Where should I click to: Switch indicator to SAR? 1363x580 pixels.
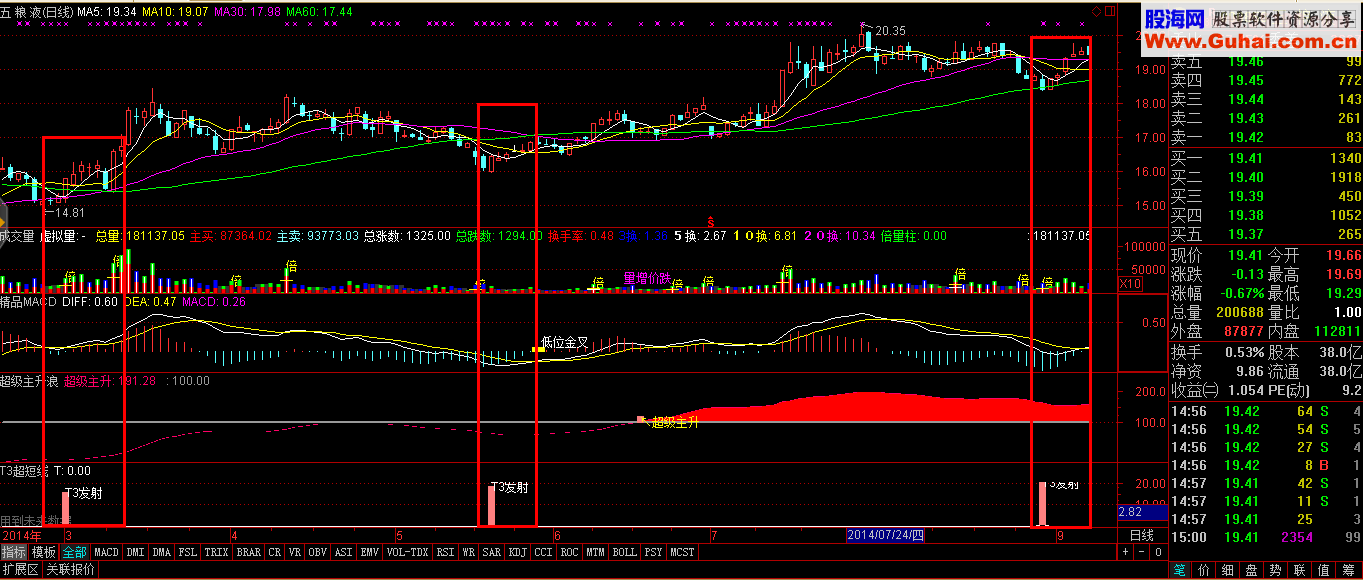pyautogui.click(x=492, y=551)
